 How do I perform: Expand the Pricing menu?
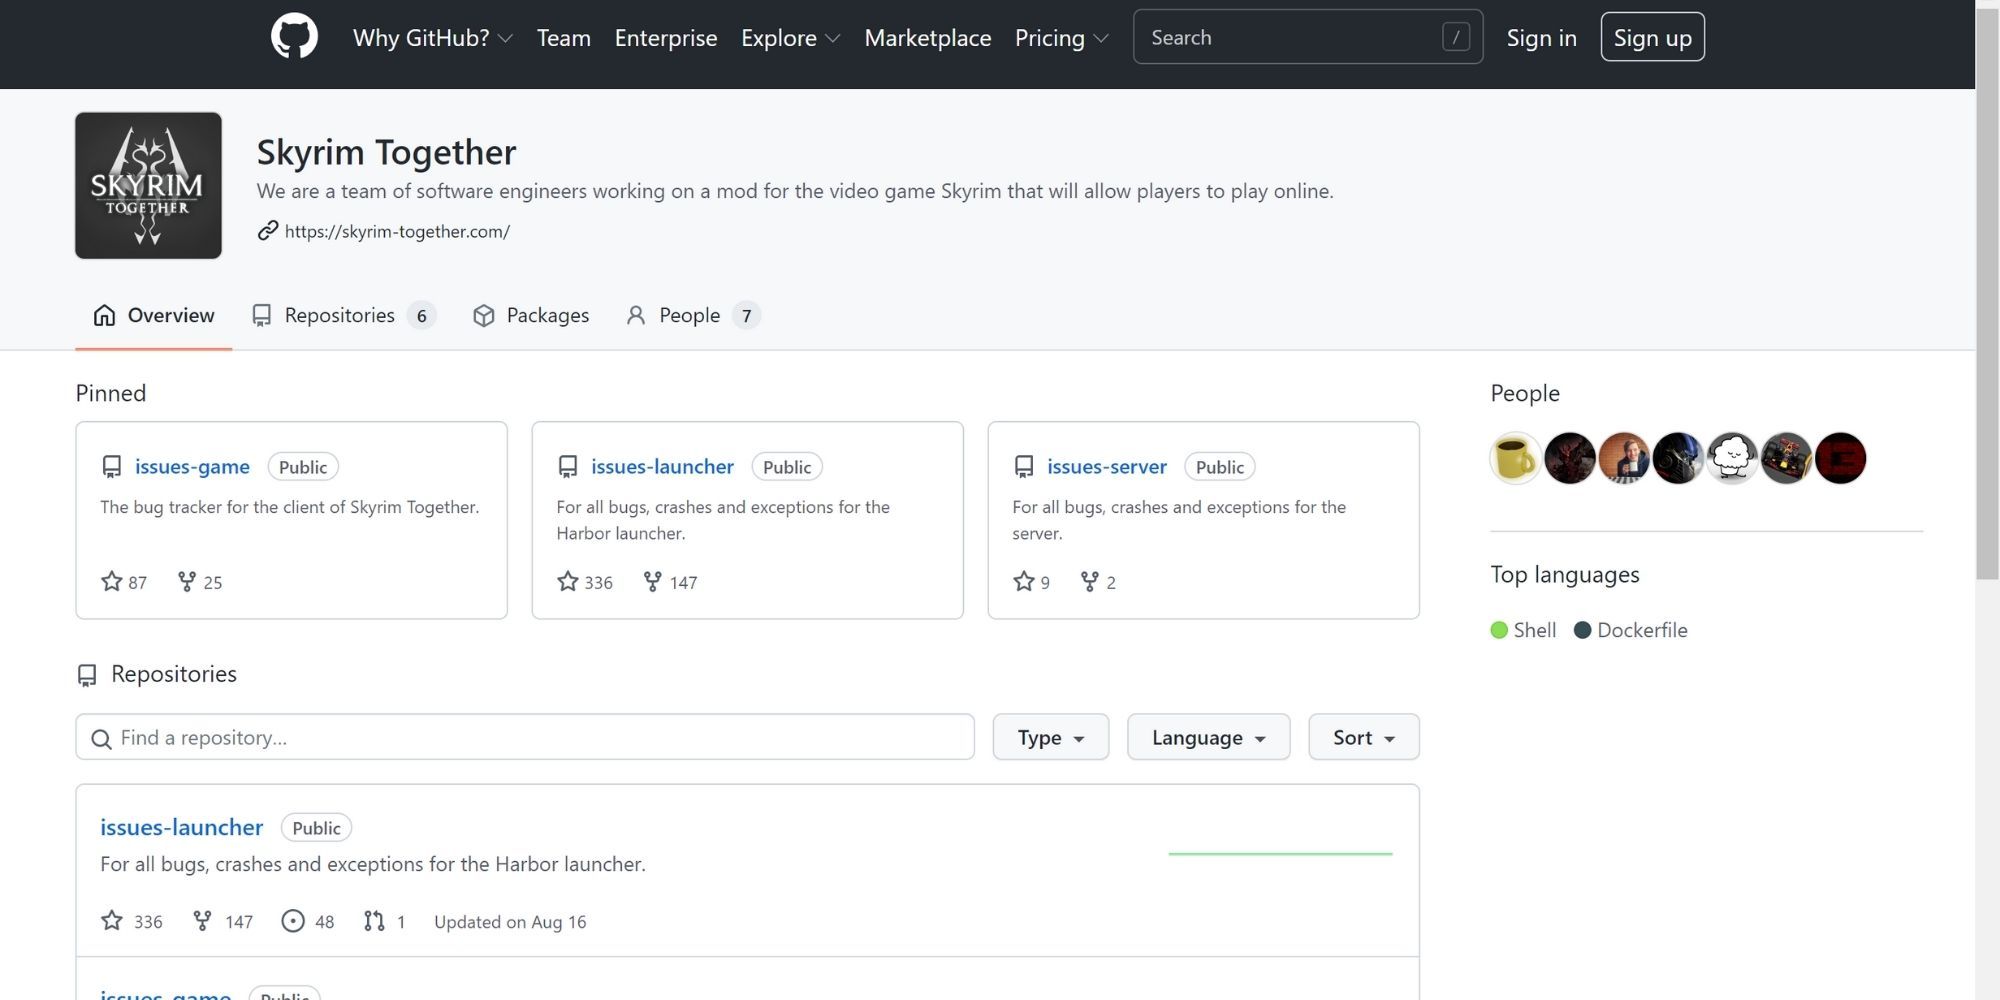click(1061, 38)
